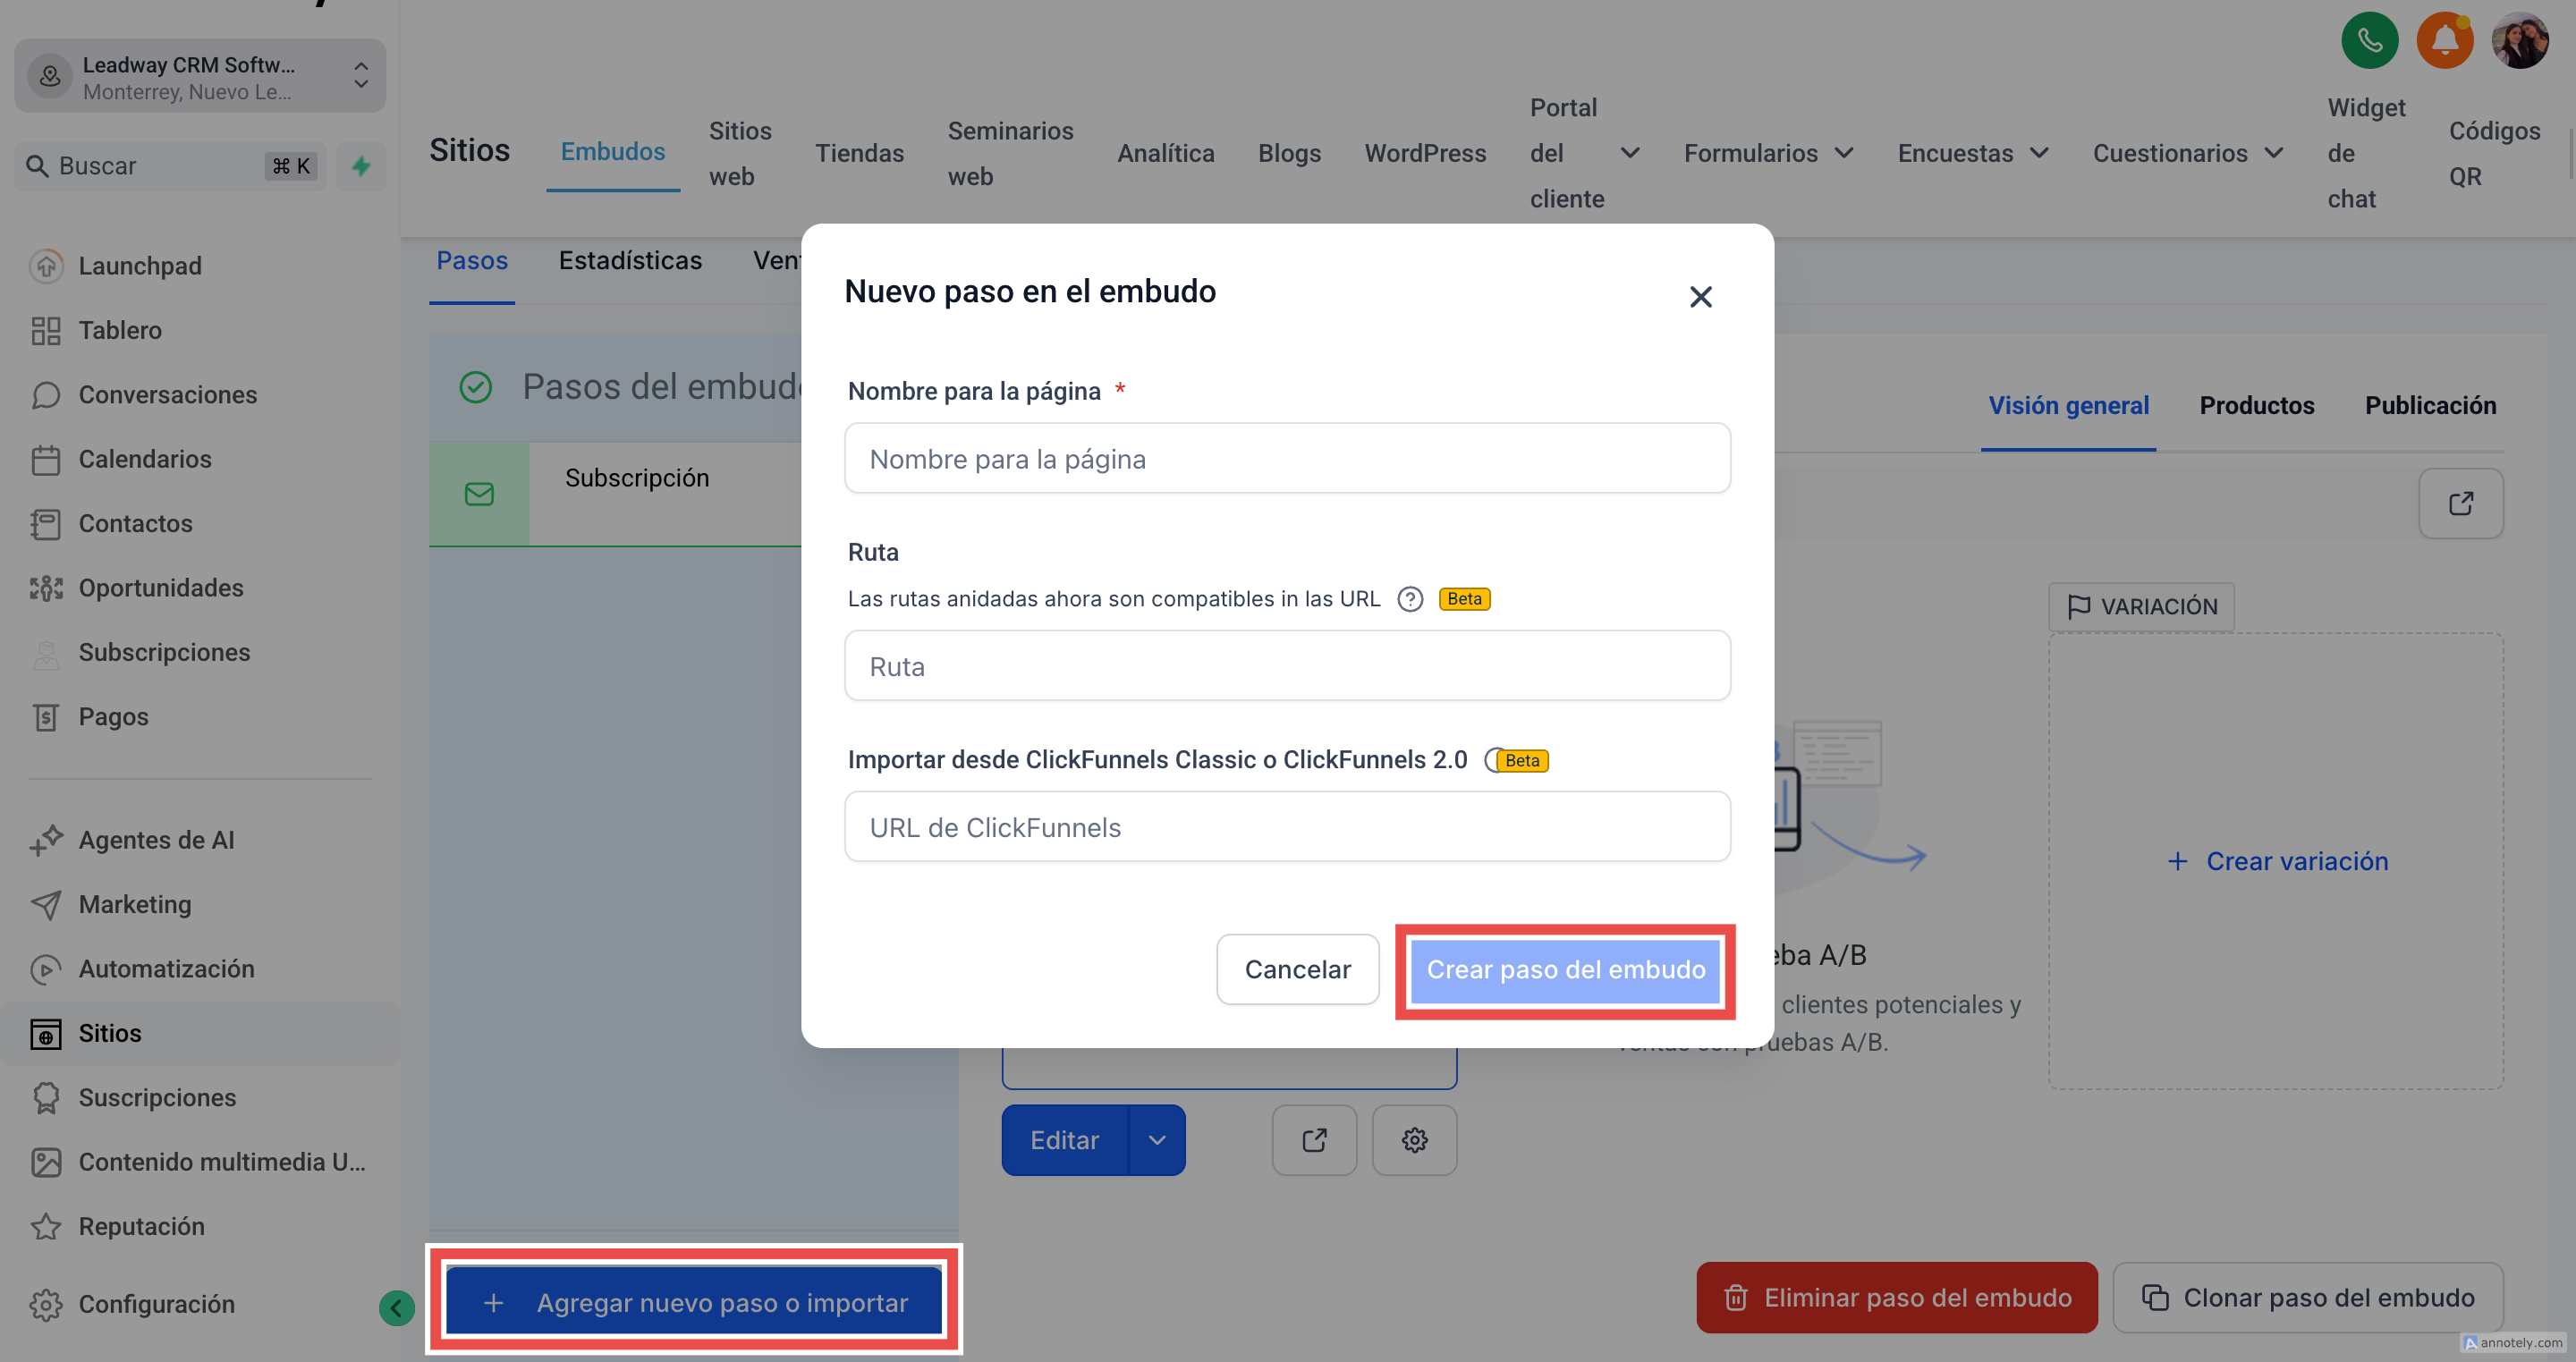
Task: Click the lightning bolt quick actions icon
Action: 361,166
